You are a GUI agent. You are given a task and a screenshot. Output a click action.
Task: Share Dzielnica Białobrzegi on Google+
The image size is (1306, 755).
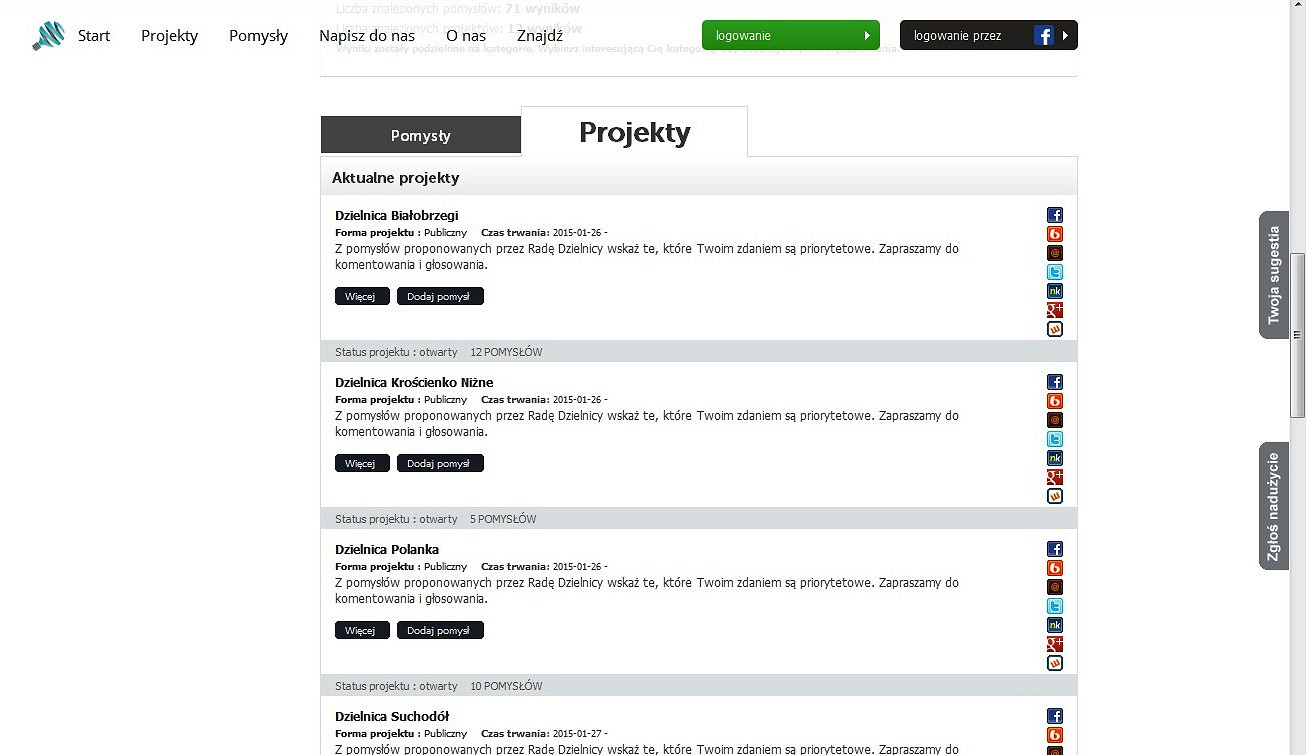pos(1055,310)
